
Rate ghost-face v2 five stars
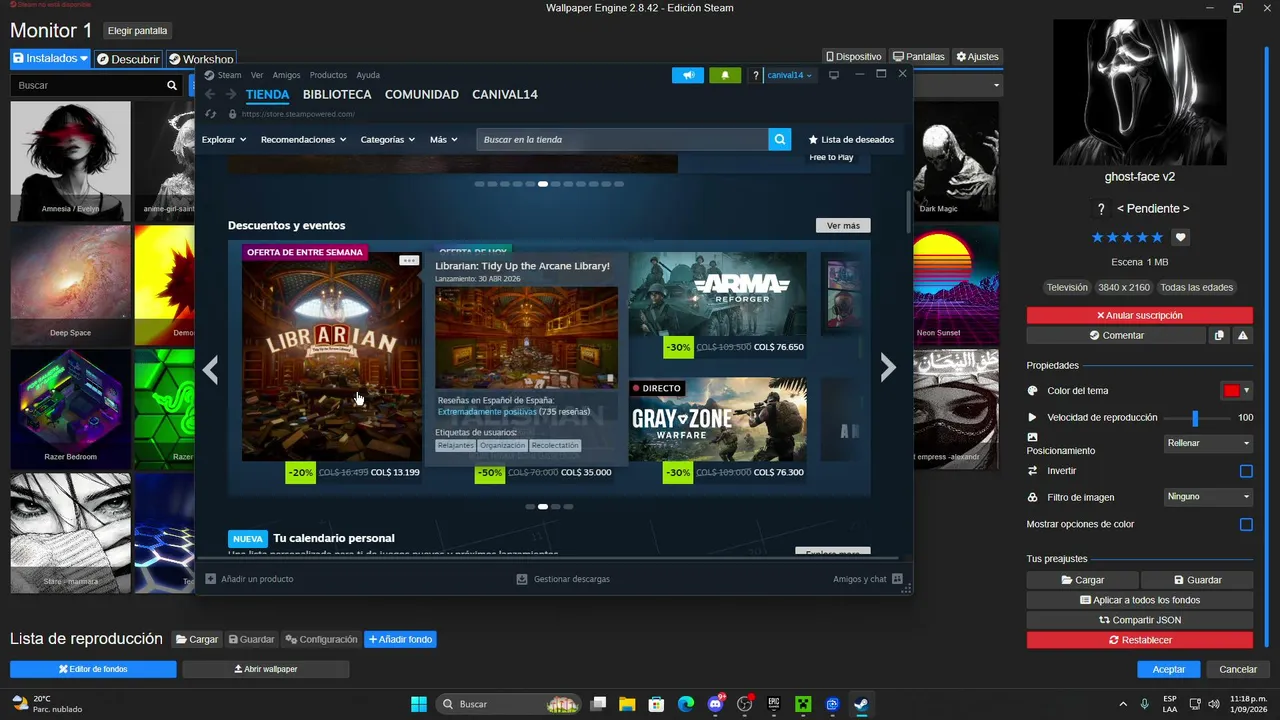(x=1157, y=237)
